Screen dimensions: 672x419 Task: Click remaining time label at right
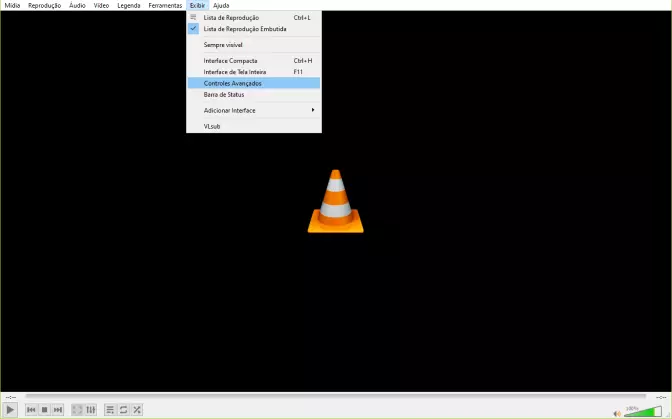661,398
